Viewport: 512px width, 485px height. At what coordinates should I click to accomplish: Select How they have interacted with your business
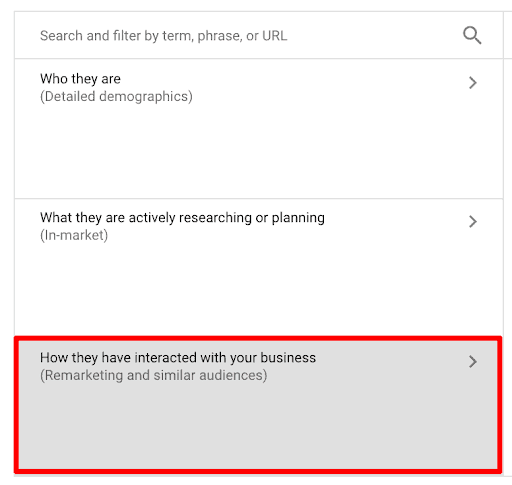[258, 405]
